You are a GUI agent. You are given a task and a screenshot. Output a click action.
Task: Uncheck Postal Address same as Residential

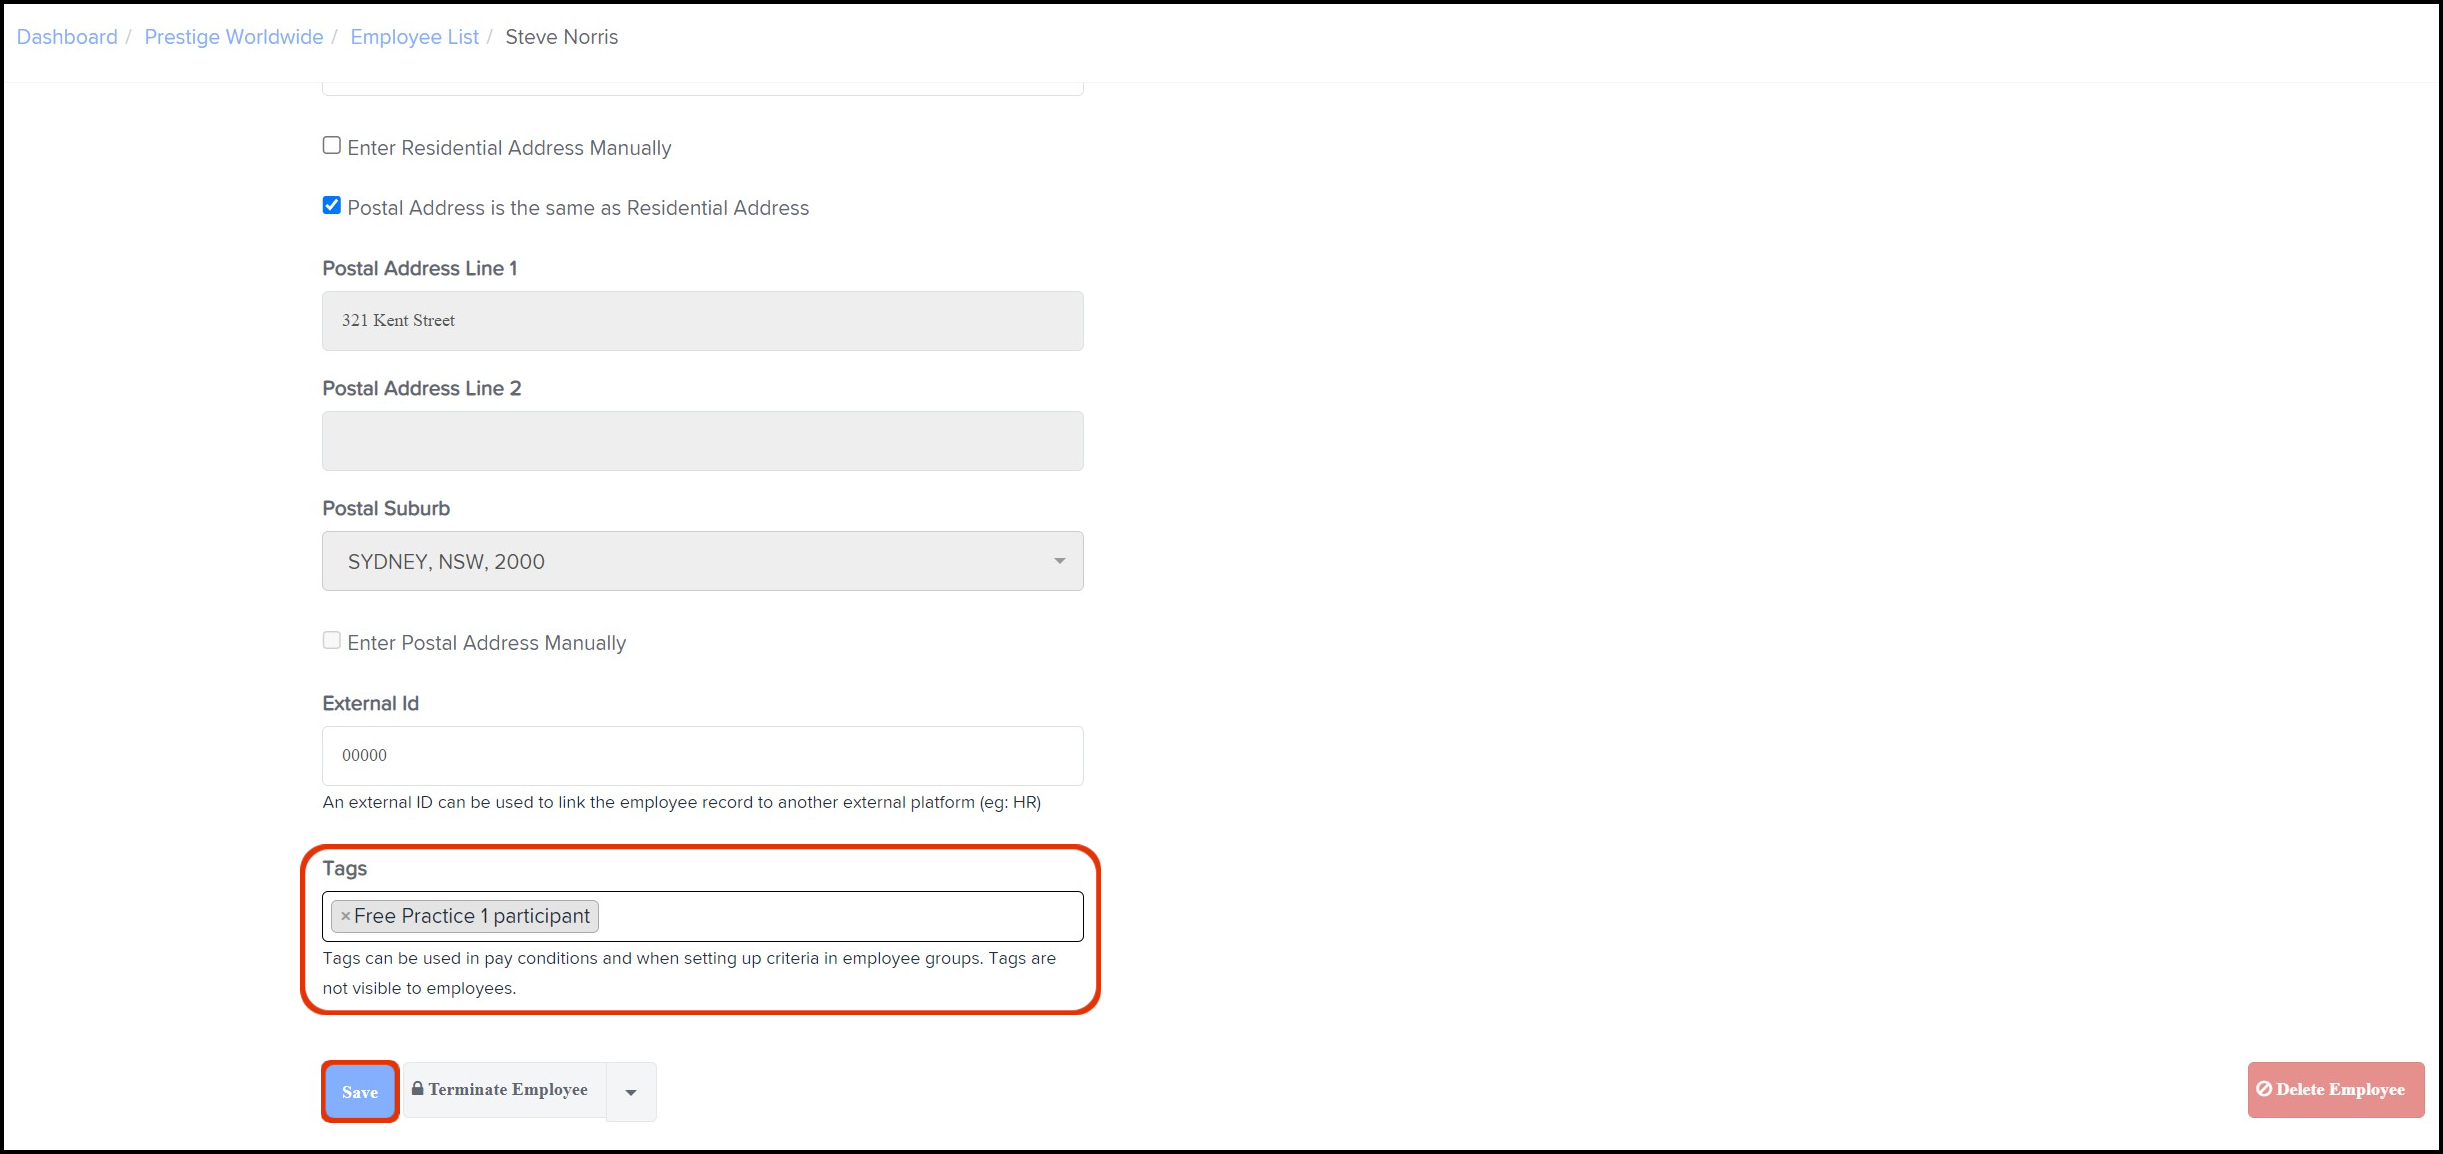[x=332, y=206]
